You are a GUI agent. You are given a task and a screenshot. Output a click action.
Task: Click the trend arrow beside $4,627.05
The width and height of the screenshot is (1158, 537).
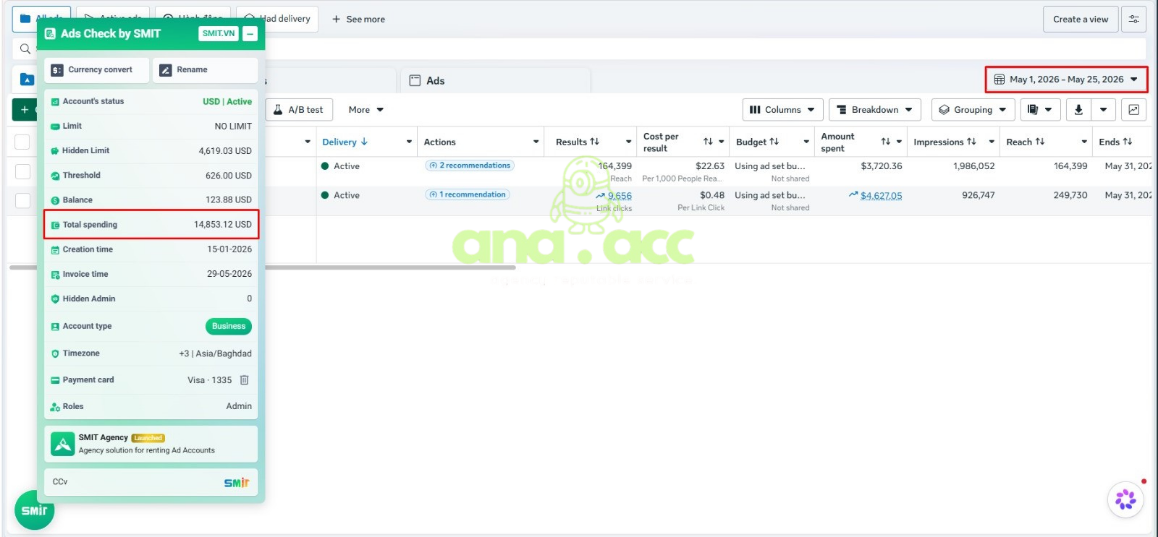tap(854, 195)
